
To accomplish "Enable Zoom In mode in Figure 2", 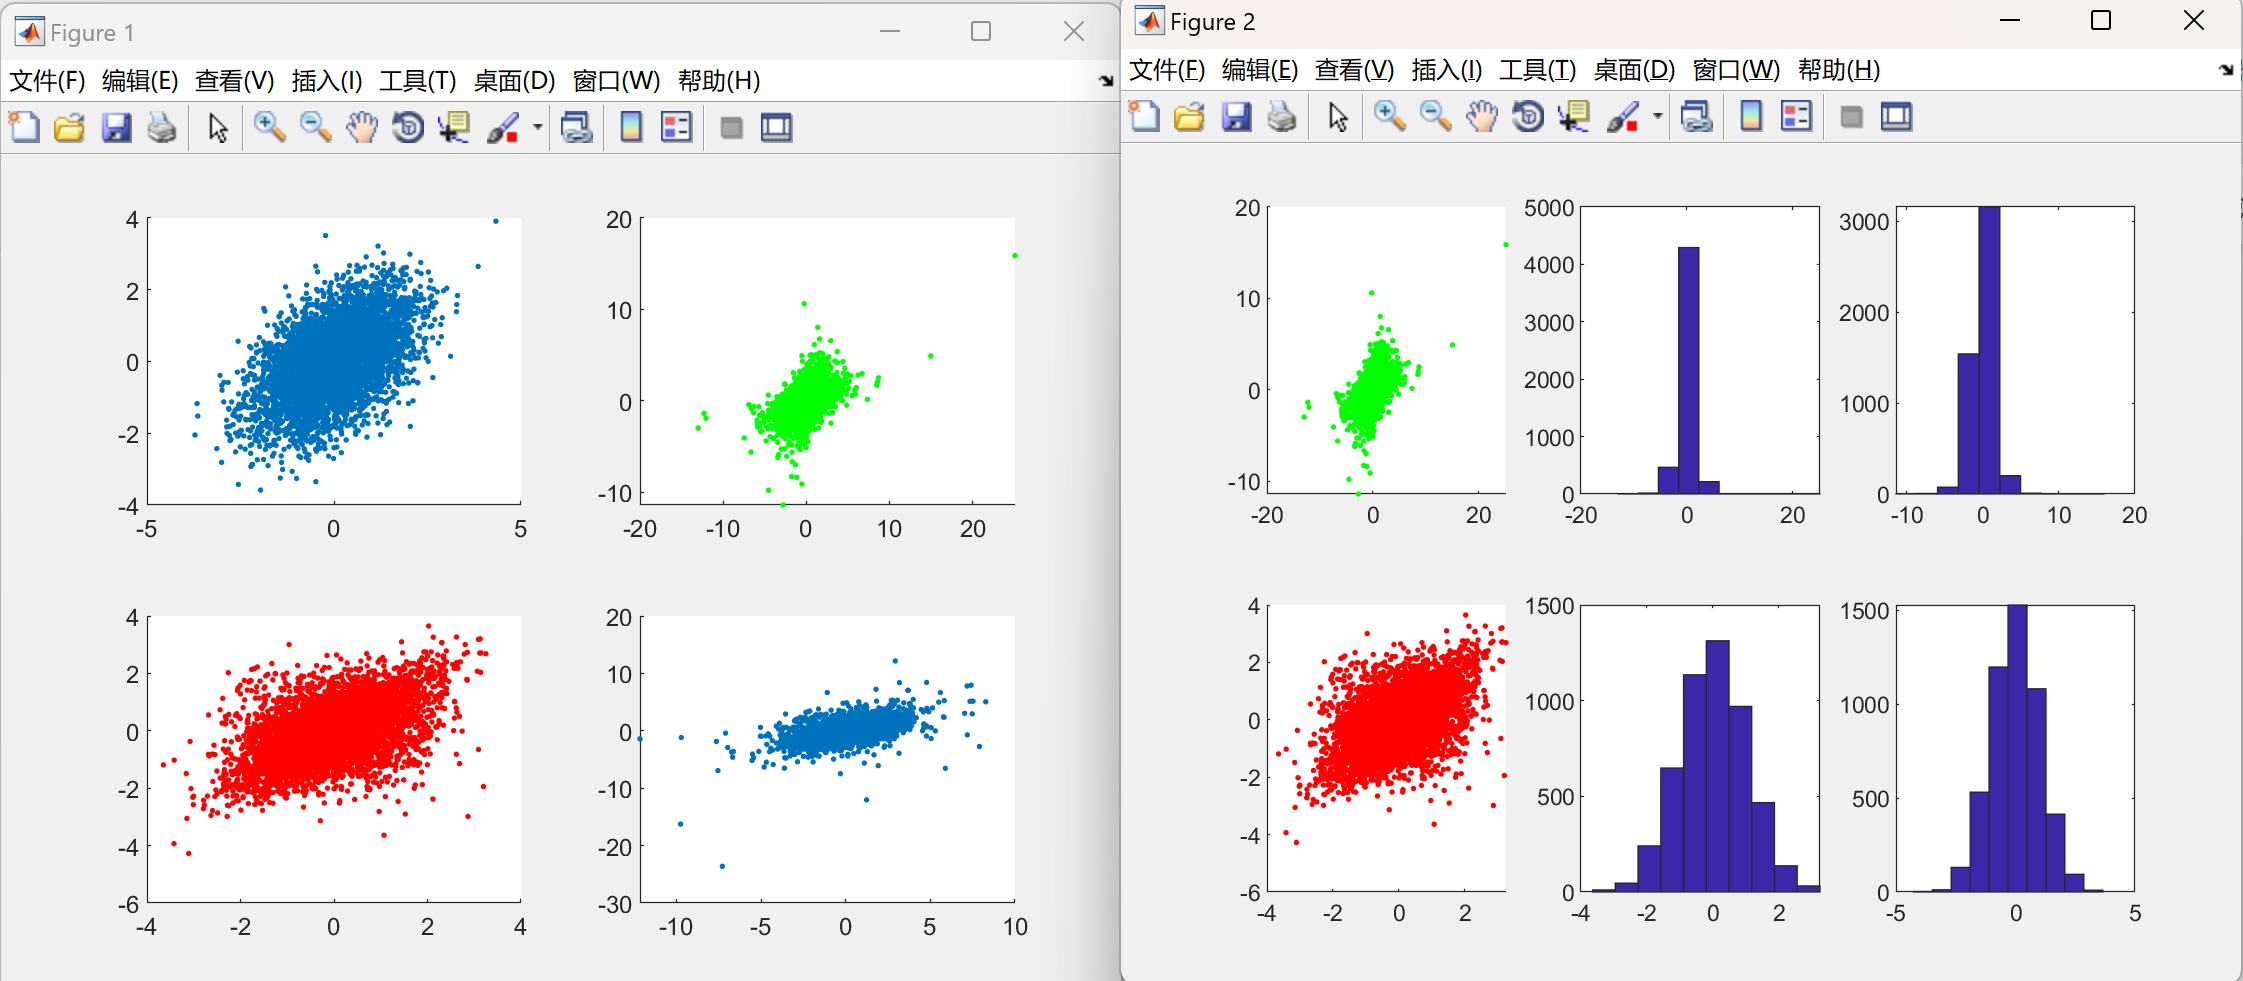I will pos(1389,117).
